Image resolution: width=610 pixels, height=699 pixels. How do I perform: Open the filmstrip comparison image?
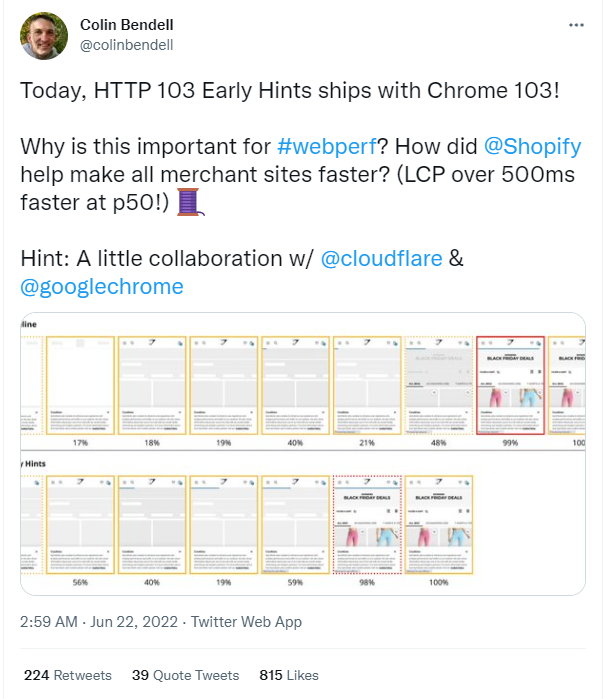[x=303, y=454]
